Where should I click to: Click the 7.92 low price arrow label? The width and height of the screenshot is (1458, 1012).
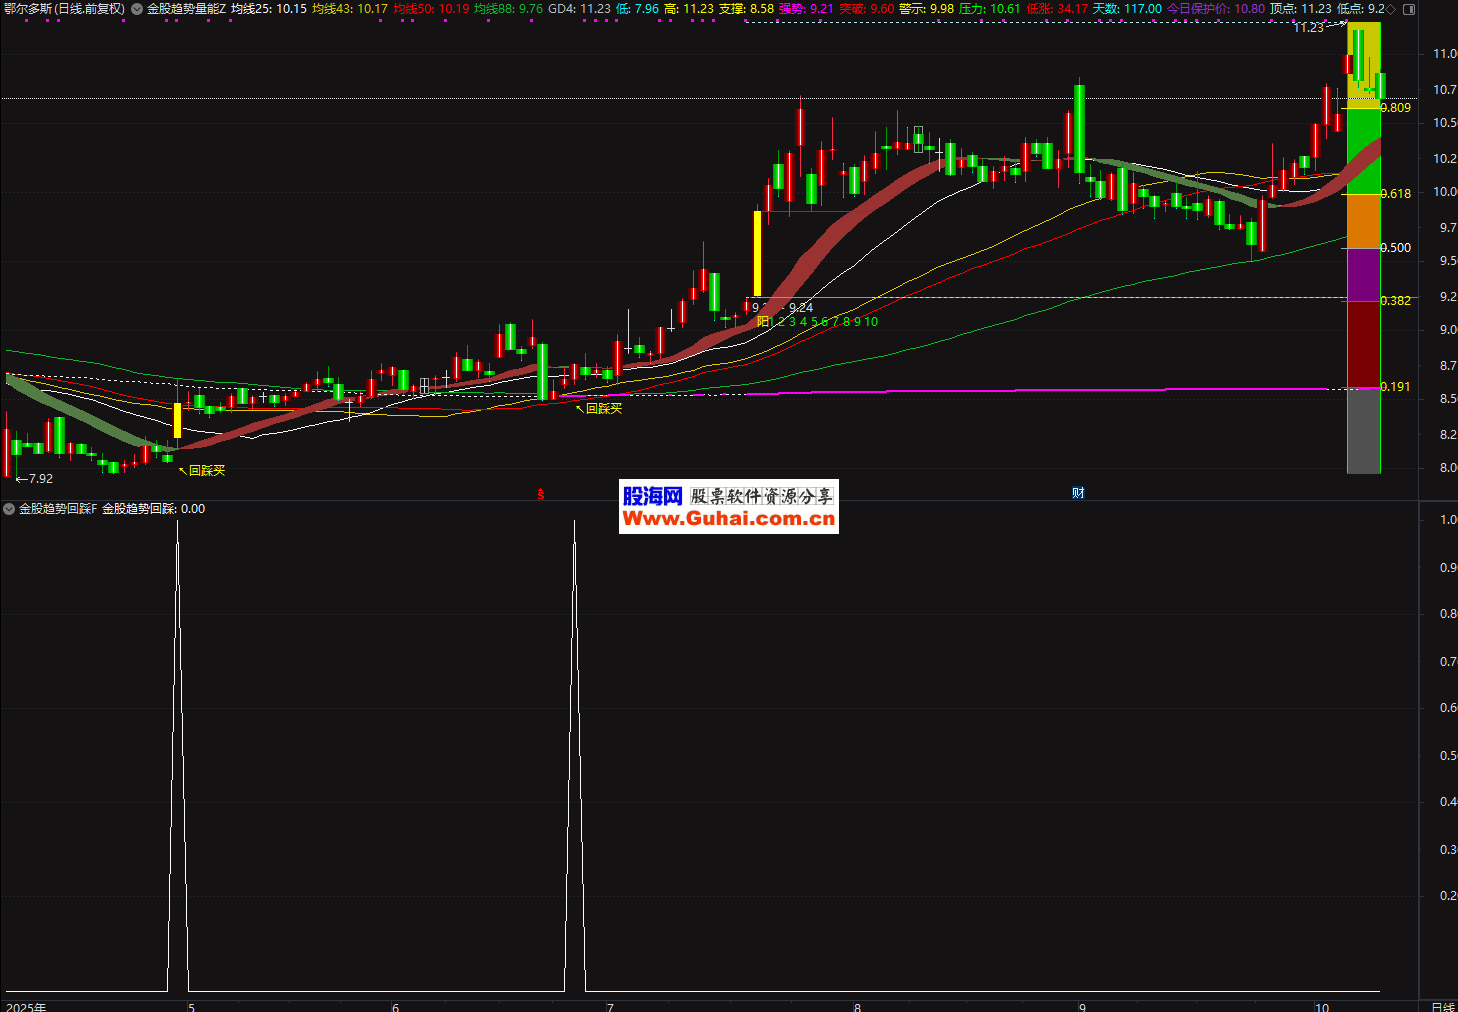point(35,479)
